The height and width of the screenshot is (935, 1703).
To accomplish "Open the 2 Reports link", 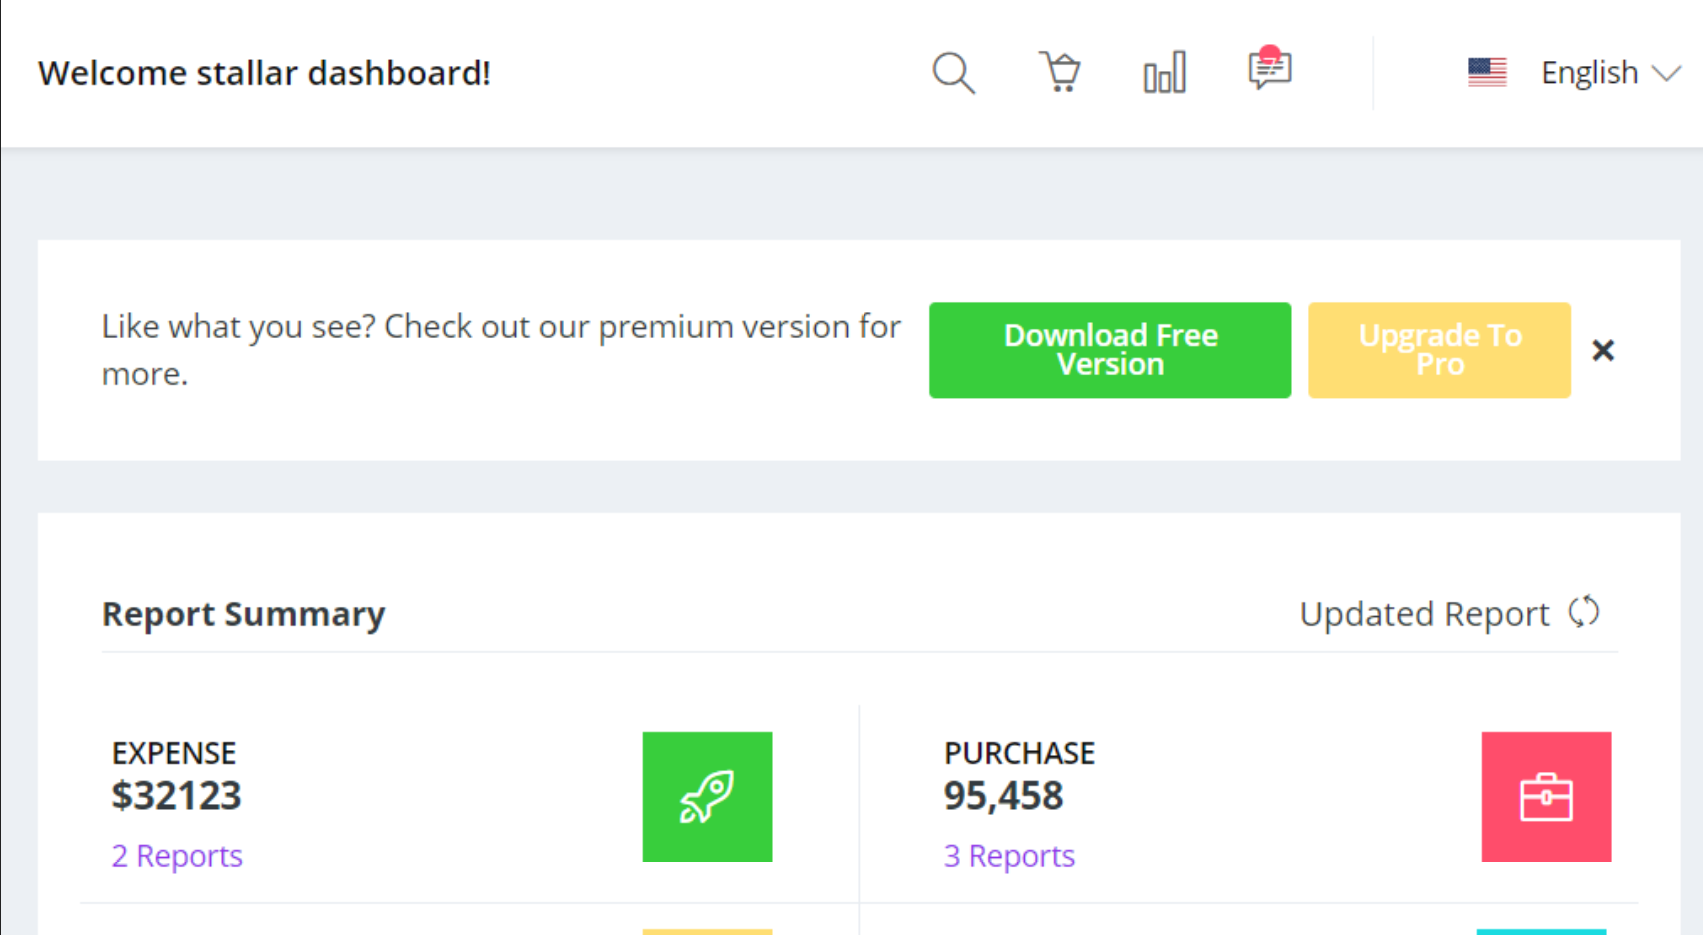I will (x=177, y=856).
